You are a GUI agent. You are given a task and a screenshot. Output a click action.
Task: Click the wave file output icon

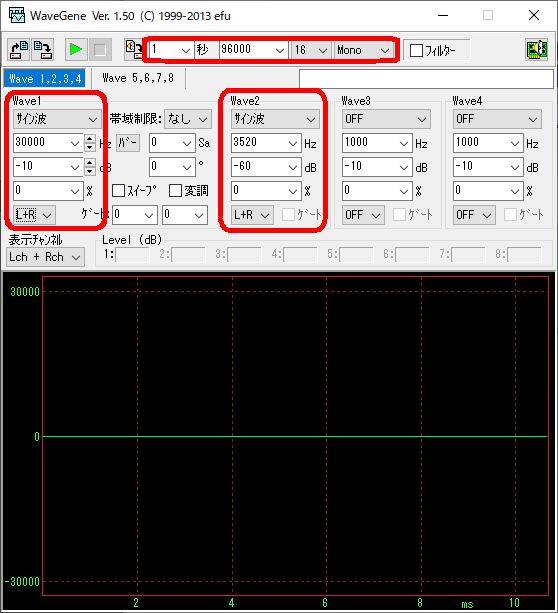tap(133, 50)
